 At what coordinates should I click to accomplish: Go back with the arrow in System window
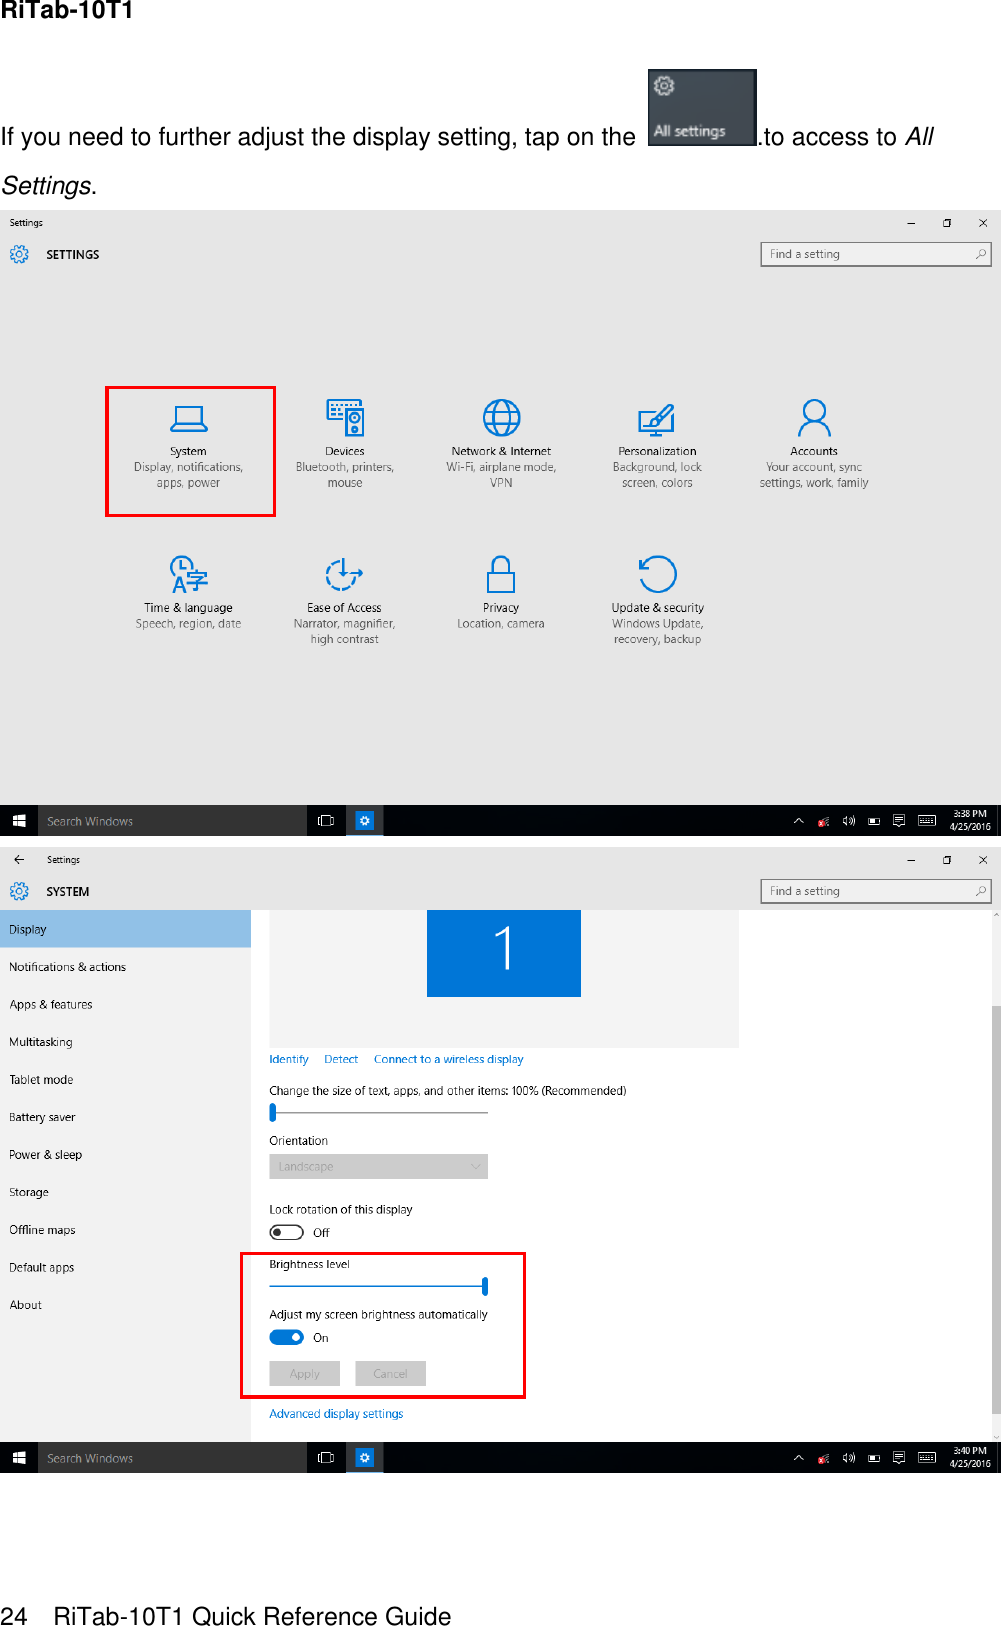(19, 859)
